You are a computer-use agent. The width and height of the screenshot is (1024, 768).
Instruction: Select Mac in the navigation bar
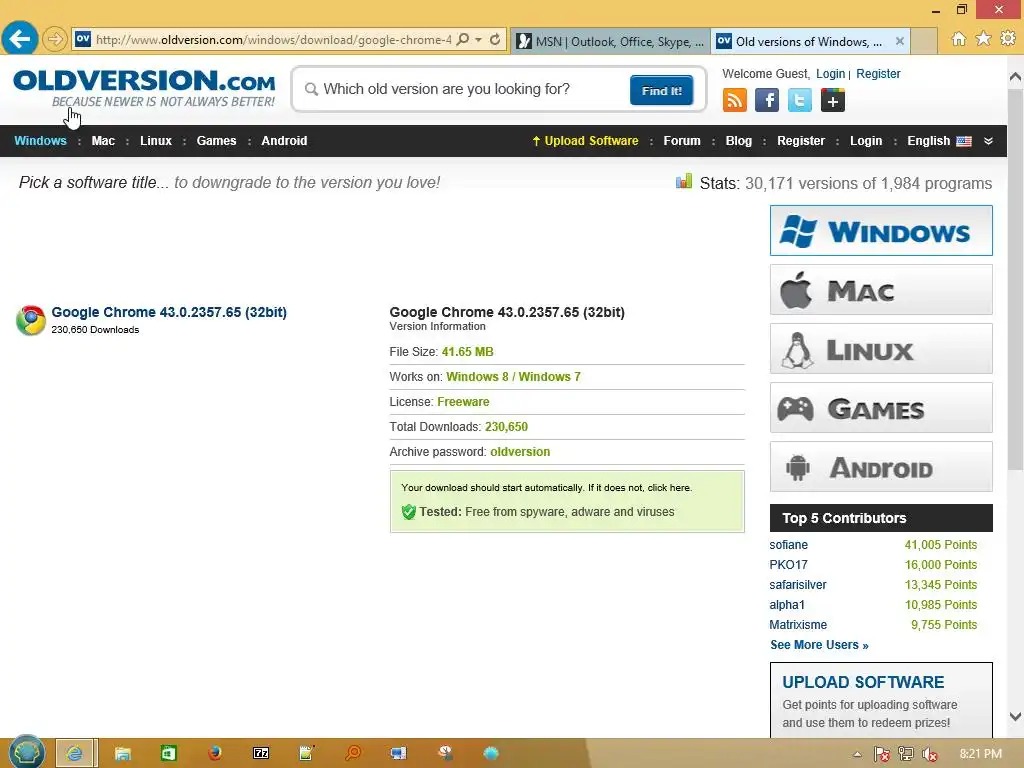coord(103,141)
